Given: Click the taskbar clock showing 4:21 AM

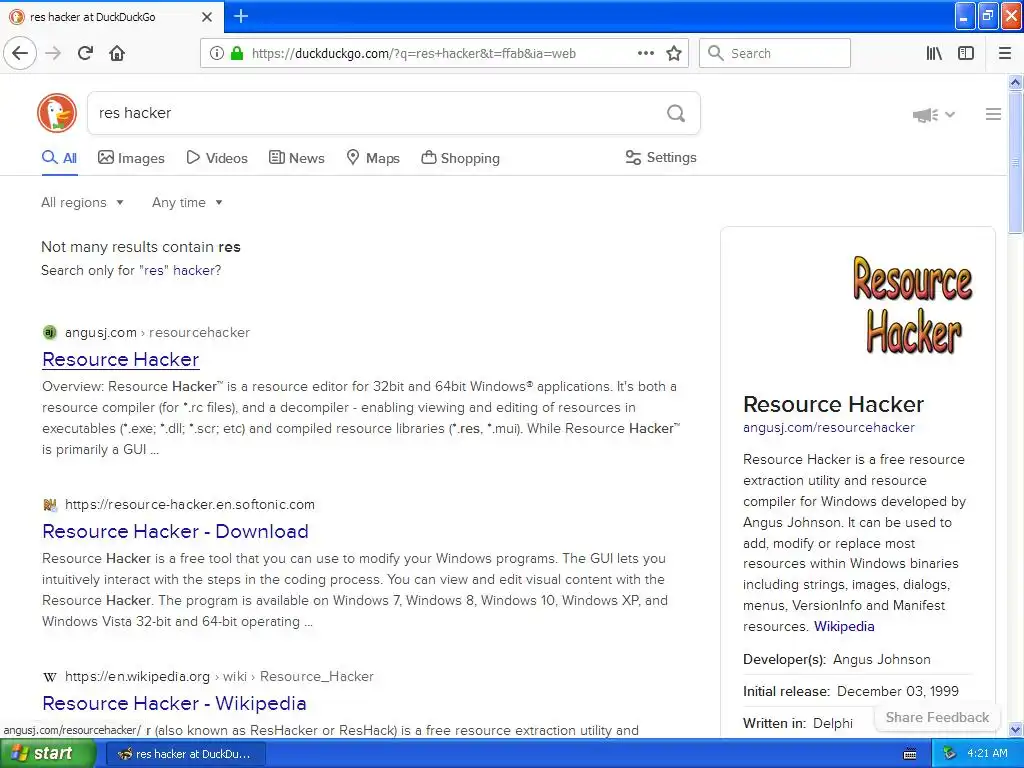Looking at the screenshot, I should point(987,754).
